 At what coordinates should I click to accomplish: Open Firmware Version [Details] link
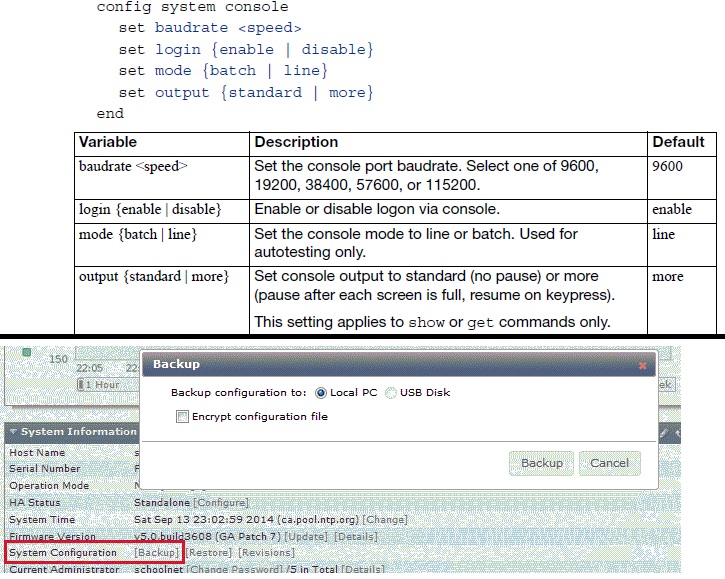356,537
